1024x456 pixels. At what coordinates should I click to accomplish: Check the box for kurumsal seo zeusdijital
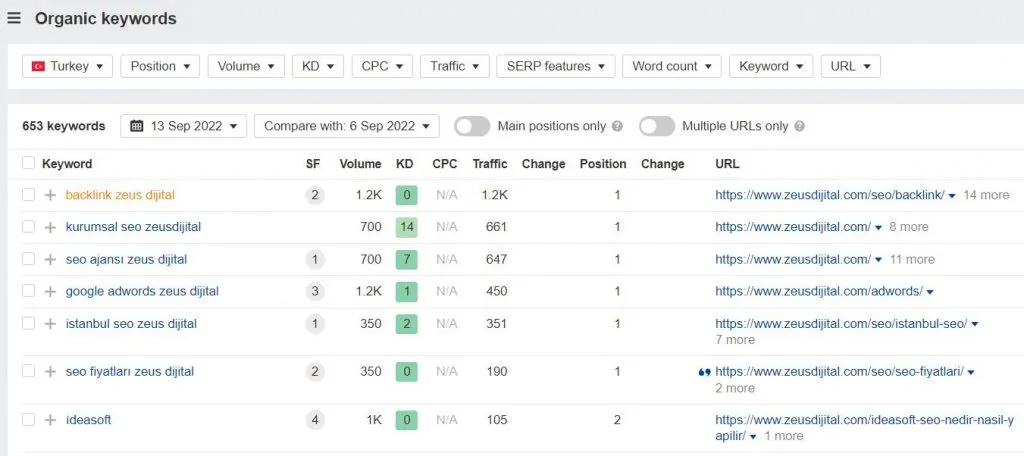pos(28,227)
